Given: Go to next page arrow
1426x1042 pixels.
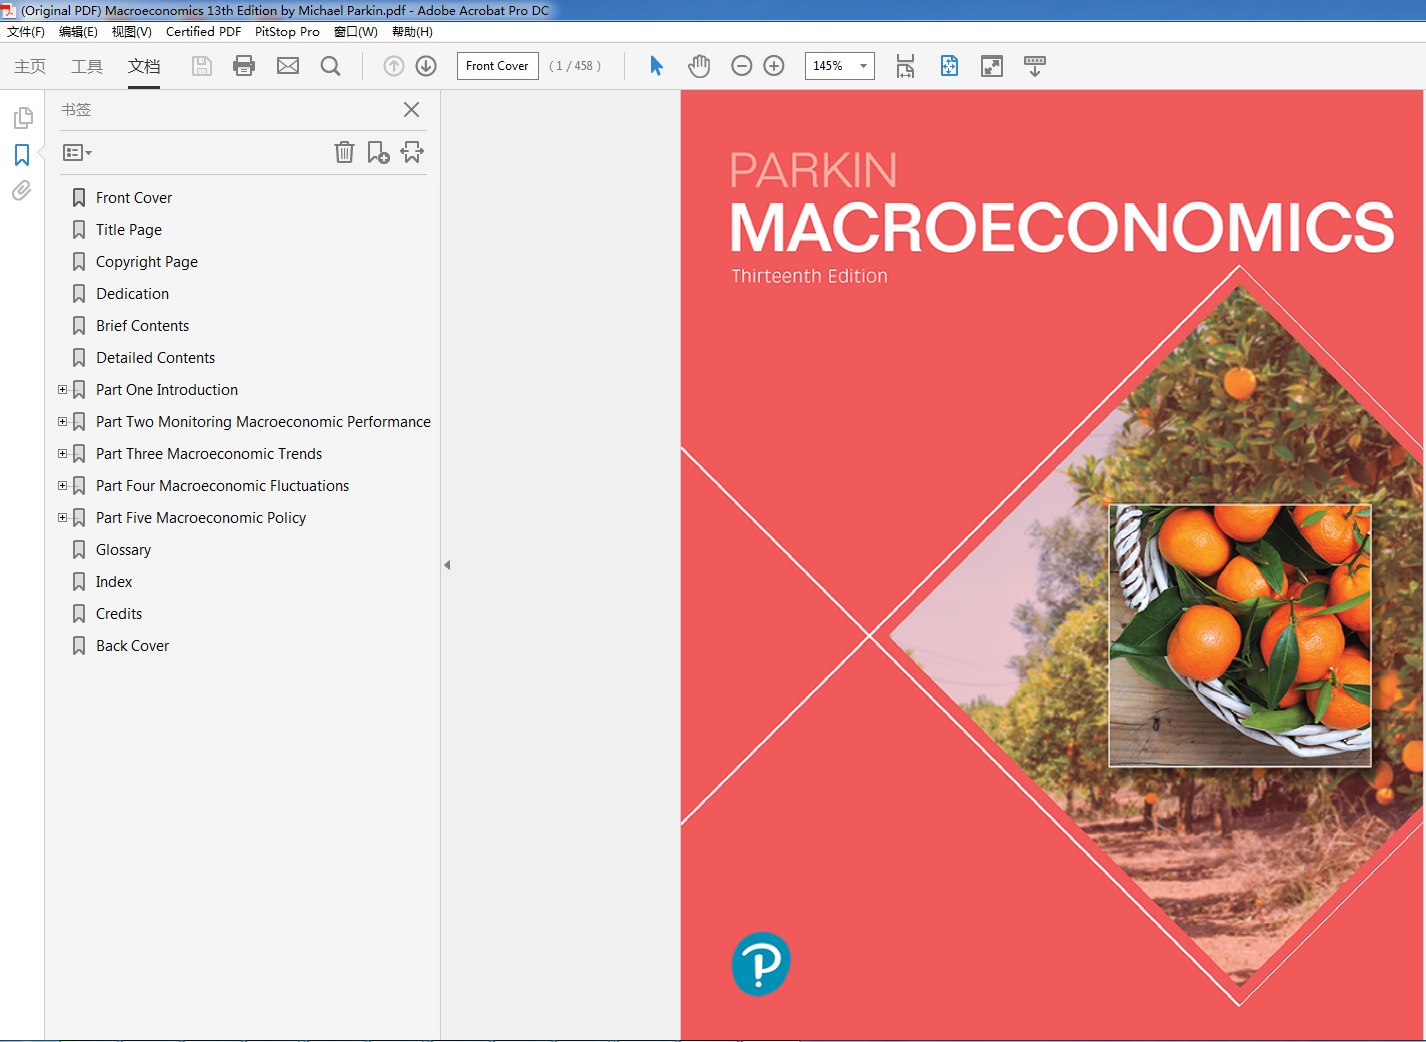Looking at the screenshot, I should tap(426, 66).
